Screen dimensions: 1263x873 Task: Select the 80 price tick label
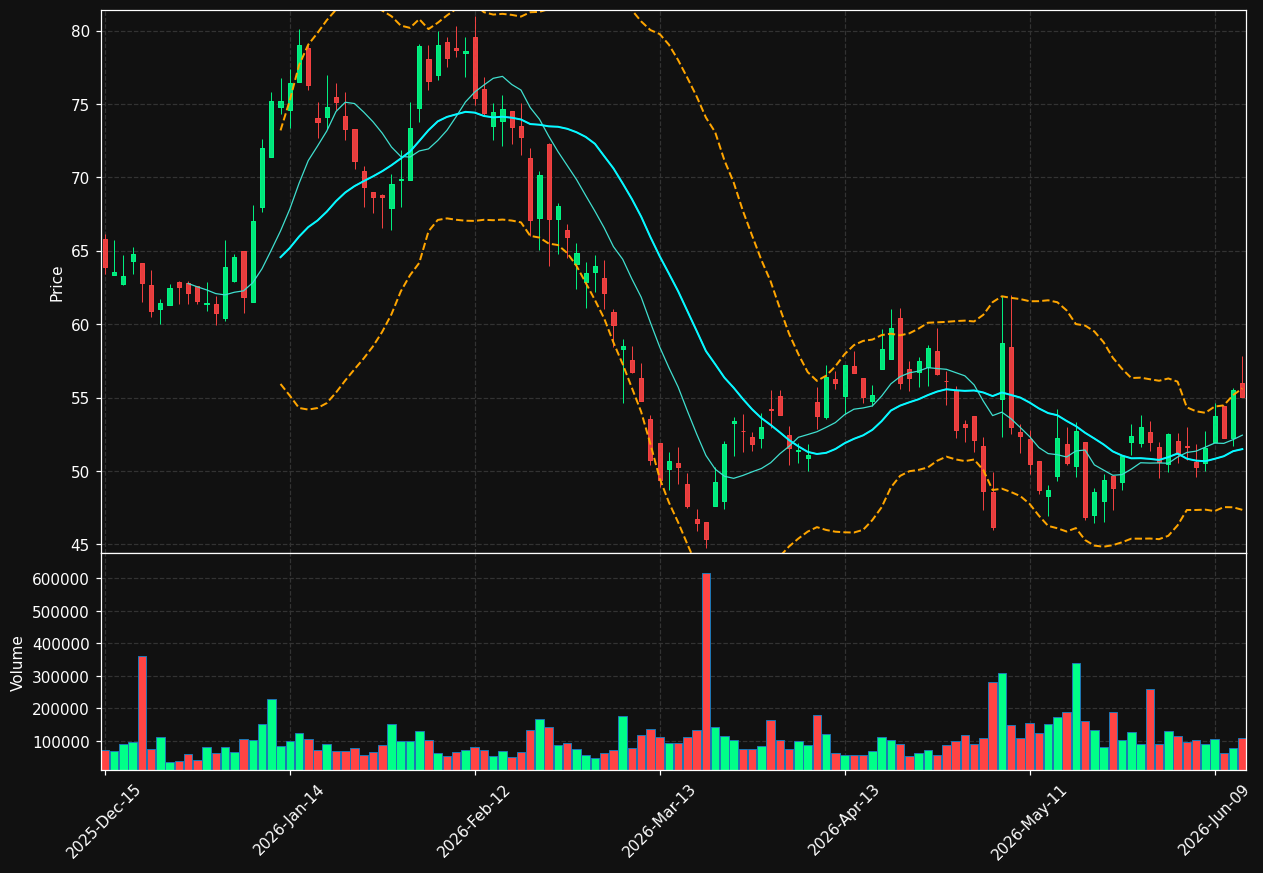click(x=80, y=32)
